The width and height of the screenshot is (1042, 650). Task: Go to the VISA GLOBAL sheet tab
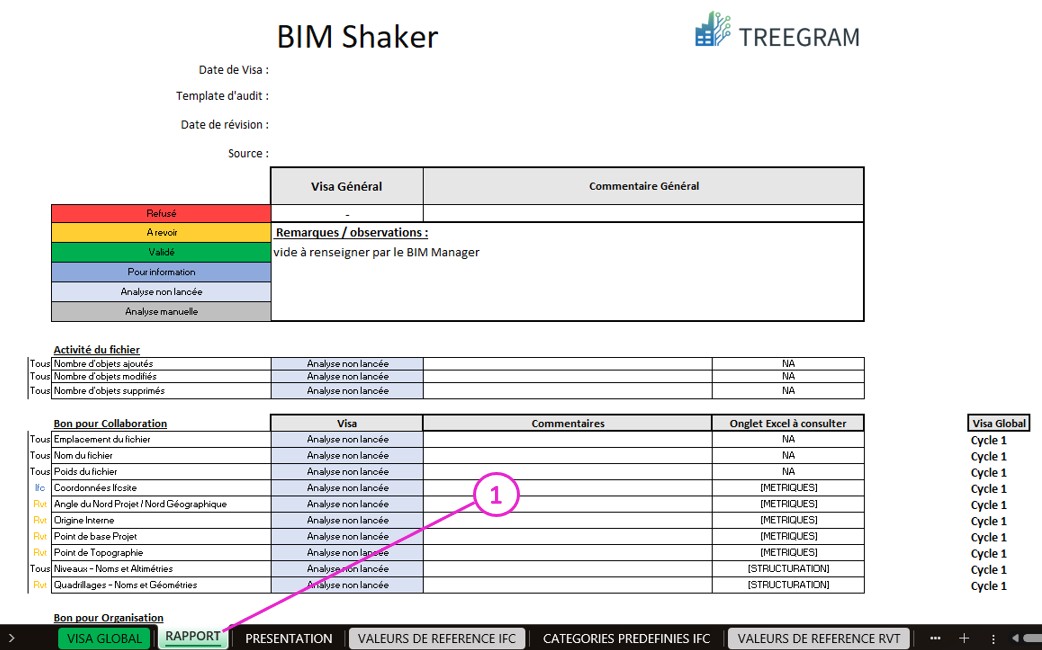[104, 637]
